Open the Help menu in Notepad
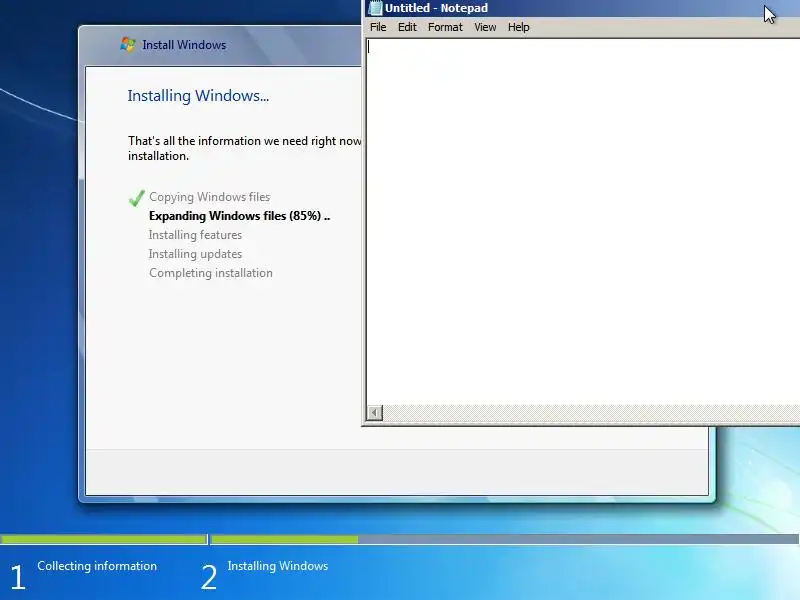 [518, 27]
